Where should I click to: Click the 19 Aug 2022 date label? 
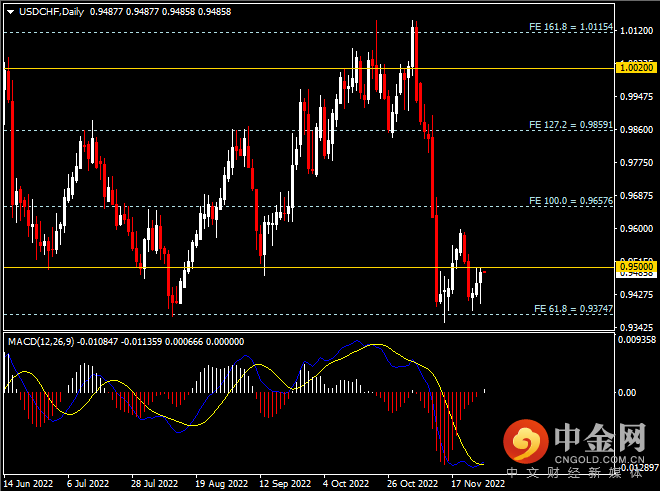click(218, 481)
